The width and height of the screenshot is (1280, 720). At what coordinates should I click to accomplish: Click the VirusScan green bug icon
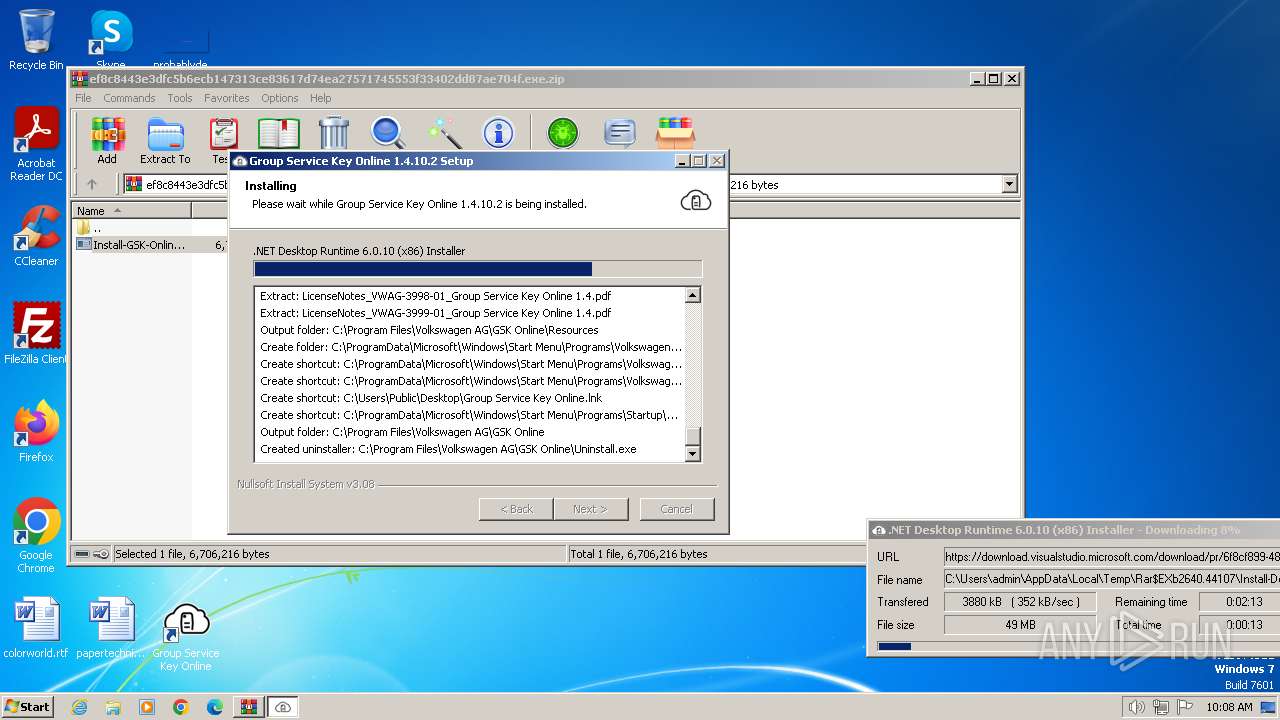[562, 133]
